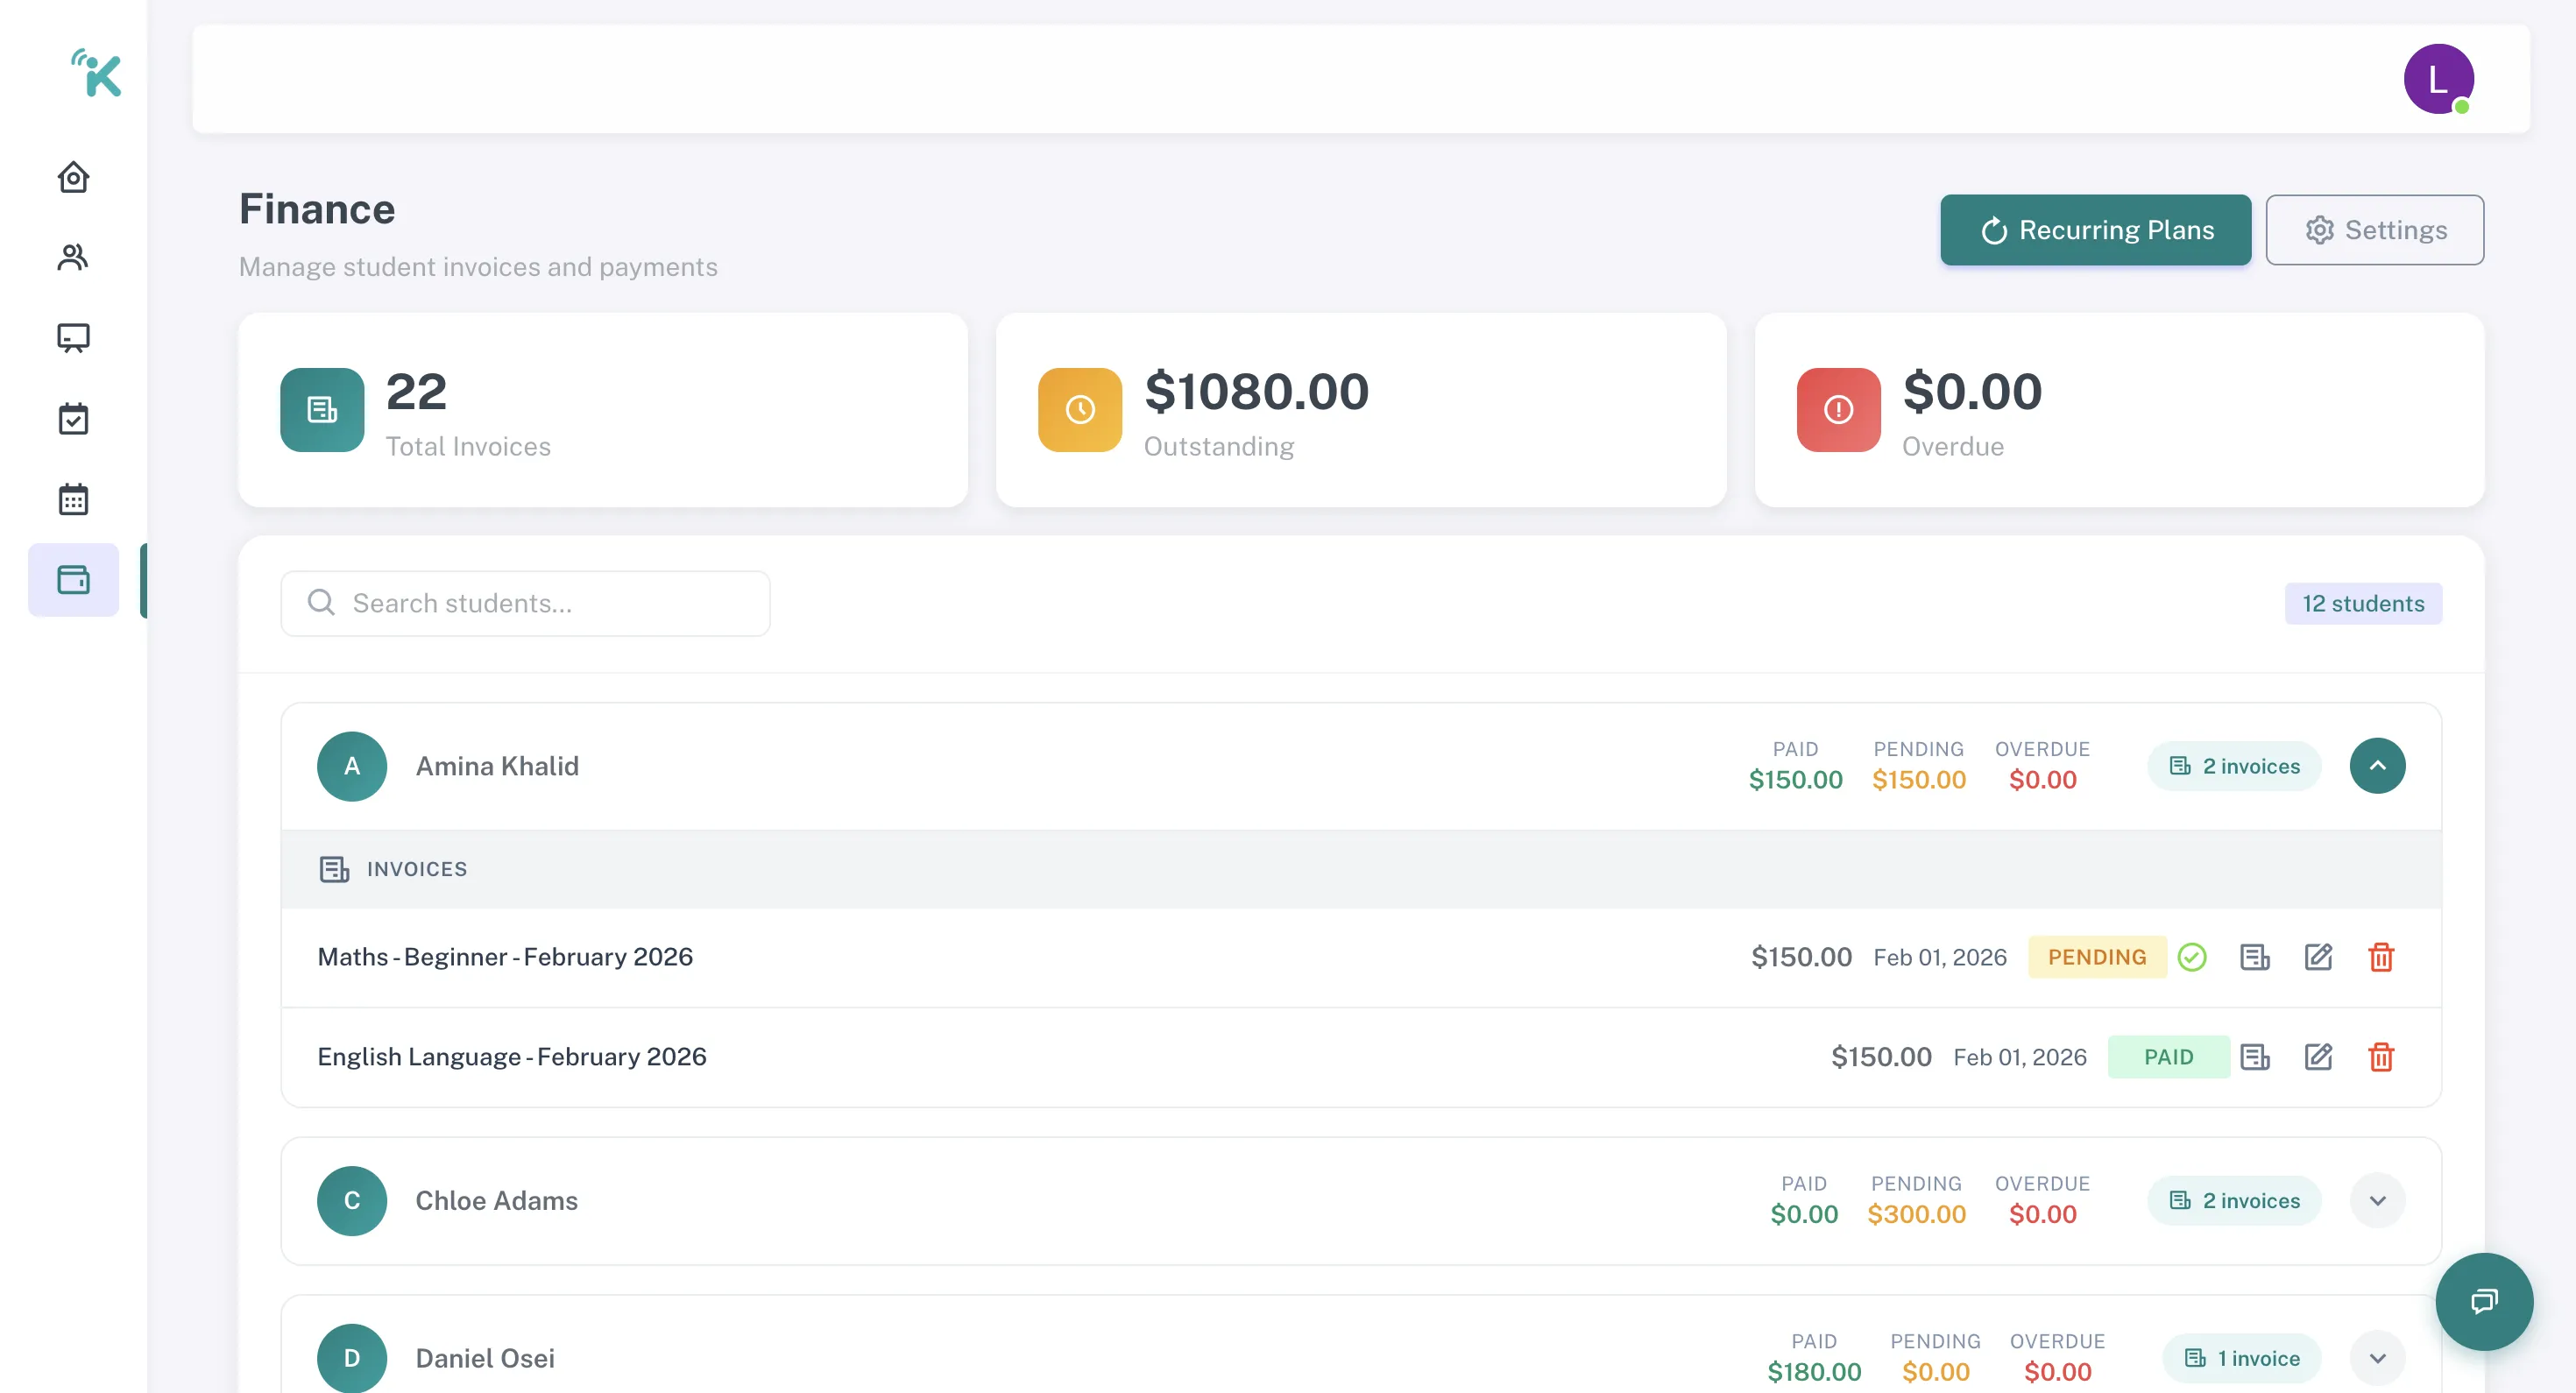Open the Home dashboard from the sidebar
Screen dimensions: 2576x1393
pos(73,177)
